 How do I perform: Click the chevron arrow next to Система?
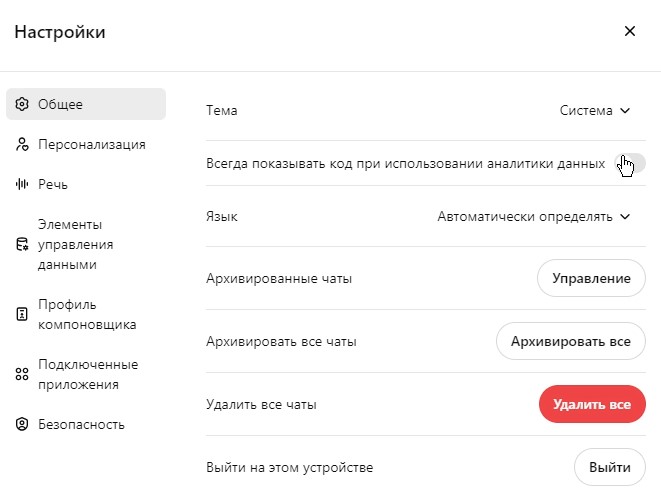625,111
